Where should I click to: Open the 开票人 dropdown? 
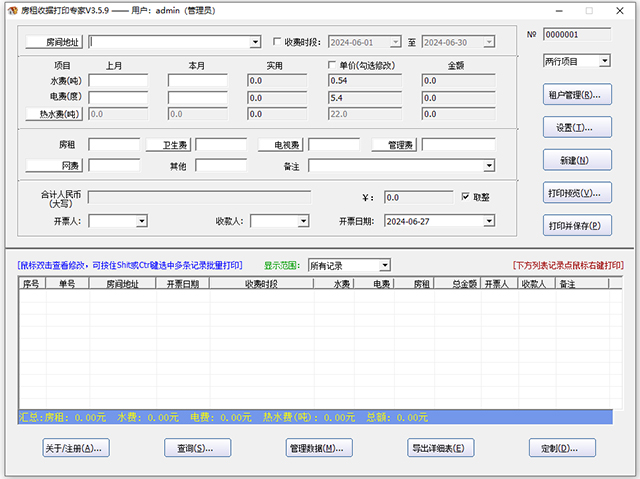pyautogui.click(x=142, y=221)
